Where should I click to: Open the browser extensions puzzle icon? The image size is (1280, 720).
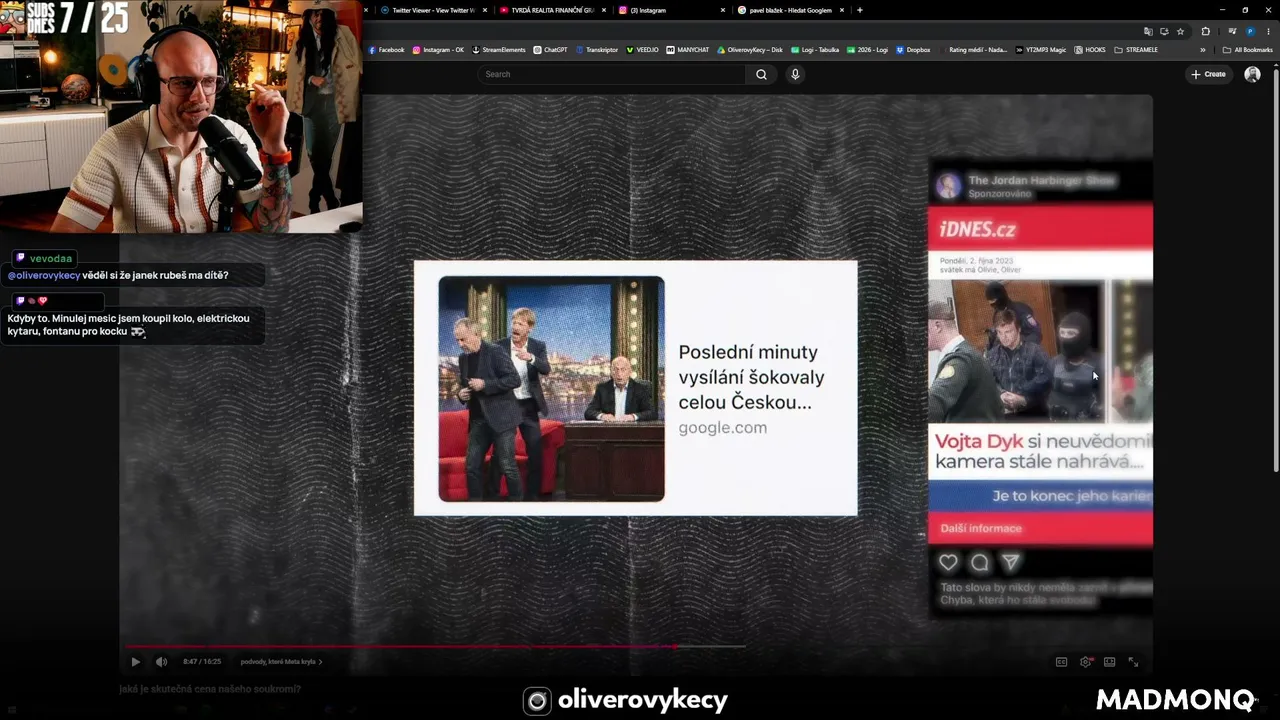(1205, 31)
